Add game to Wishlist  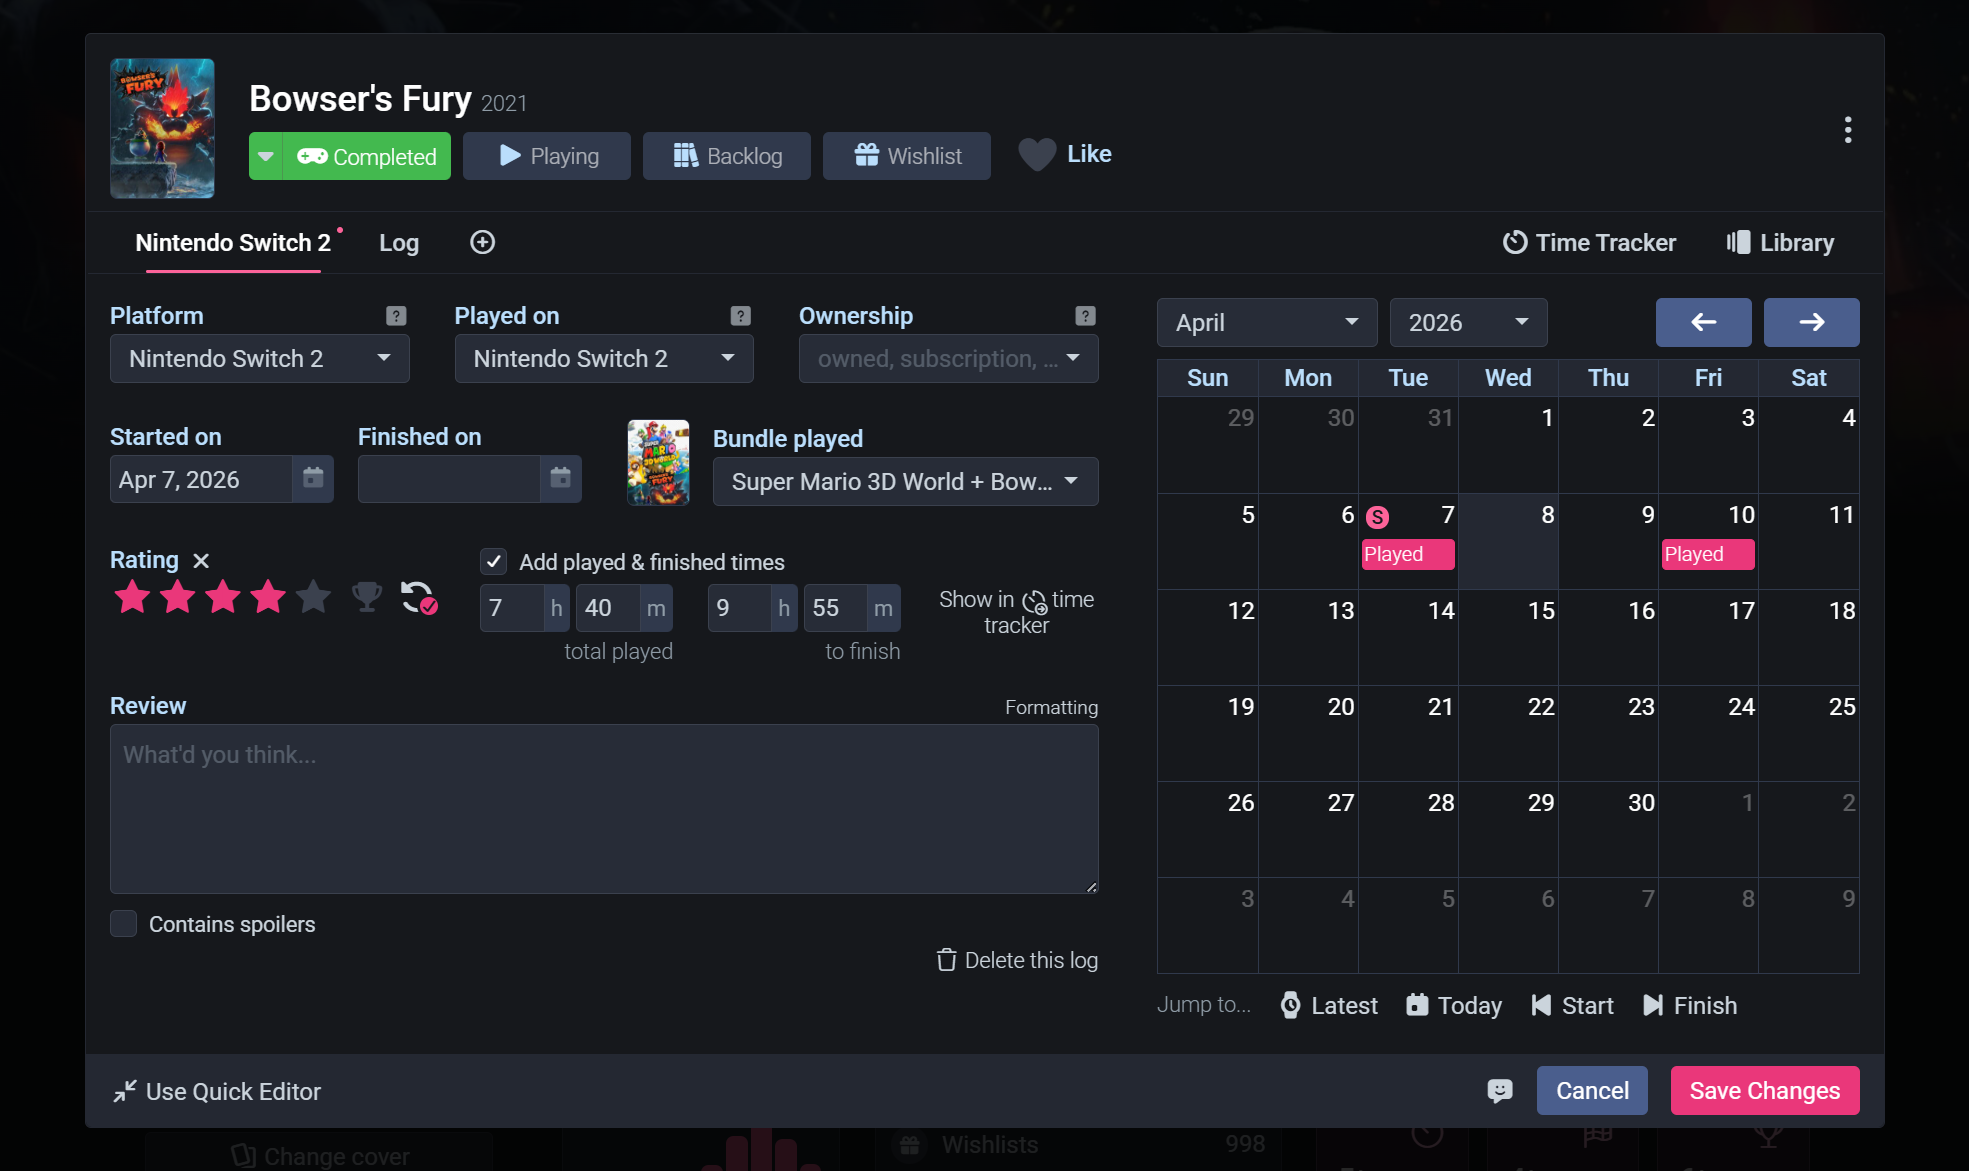pos(907,156)
